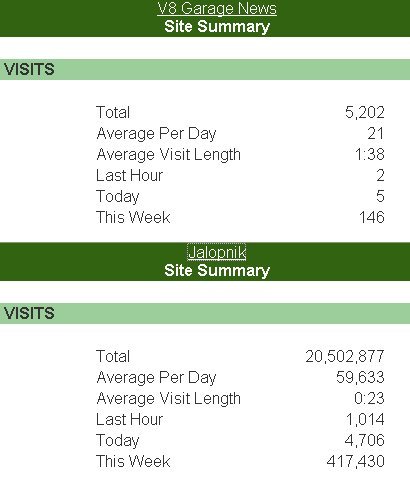Viewport: 410px width, 502px height.
Task: Click the Last Hour value 2
Action: pyautogui.click(x=381, y=175)
